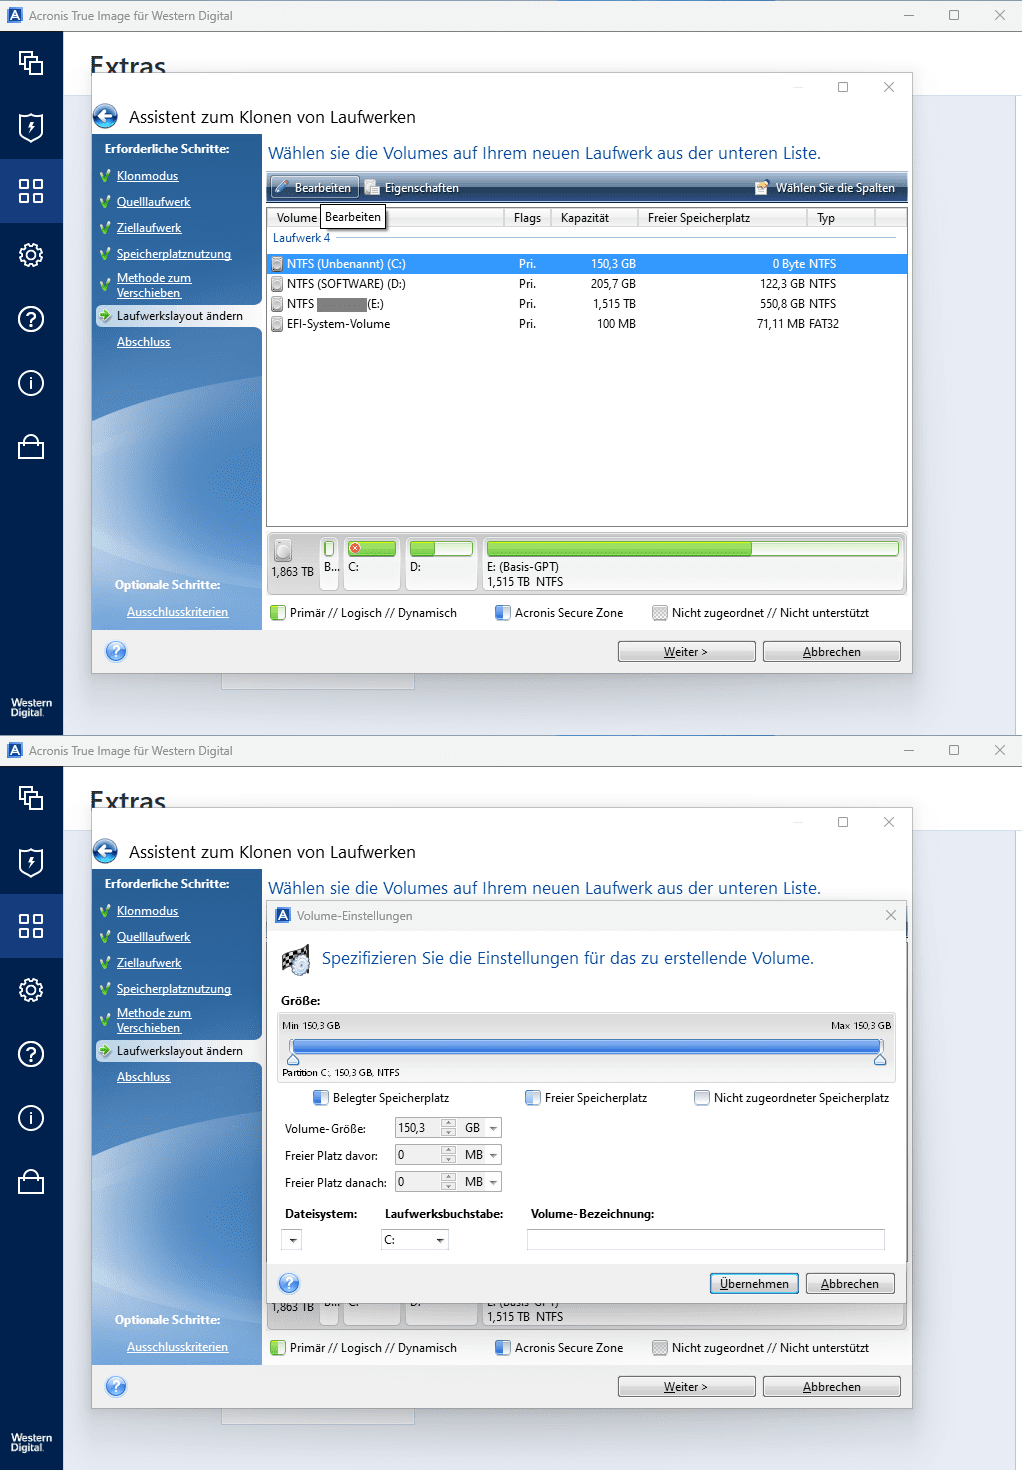Open 'Methode zum Verschieben' step in volume list window
Viewport: 1022px width, 1470px height.
point(153,285)
